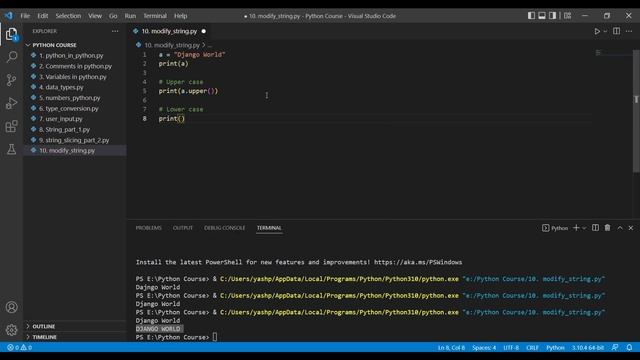
Task: Open the View menu
Action: pyautogui.click(x=95, y=16)
